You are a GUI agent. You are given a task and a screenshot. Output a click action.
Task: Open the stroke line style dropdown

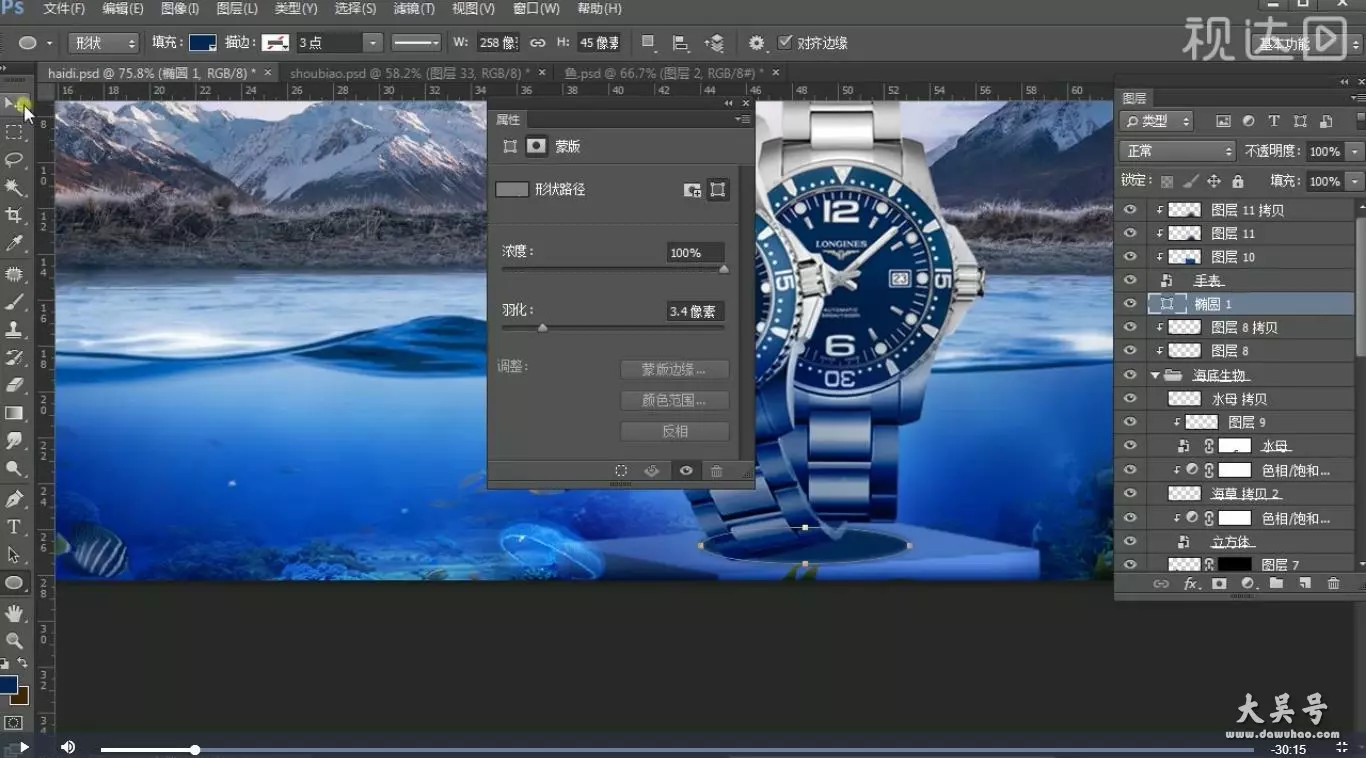416,43
